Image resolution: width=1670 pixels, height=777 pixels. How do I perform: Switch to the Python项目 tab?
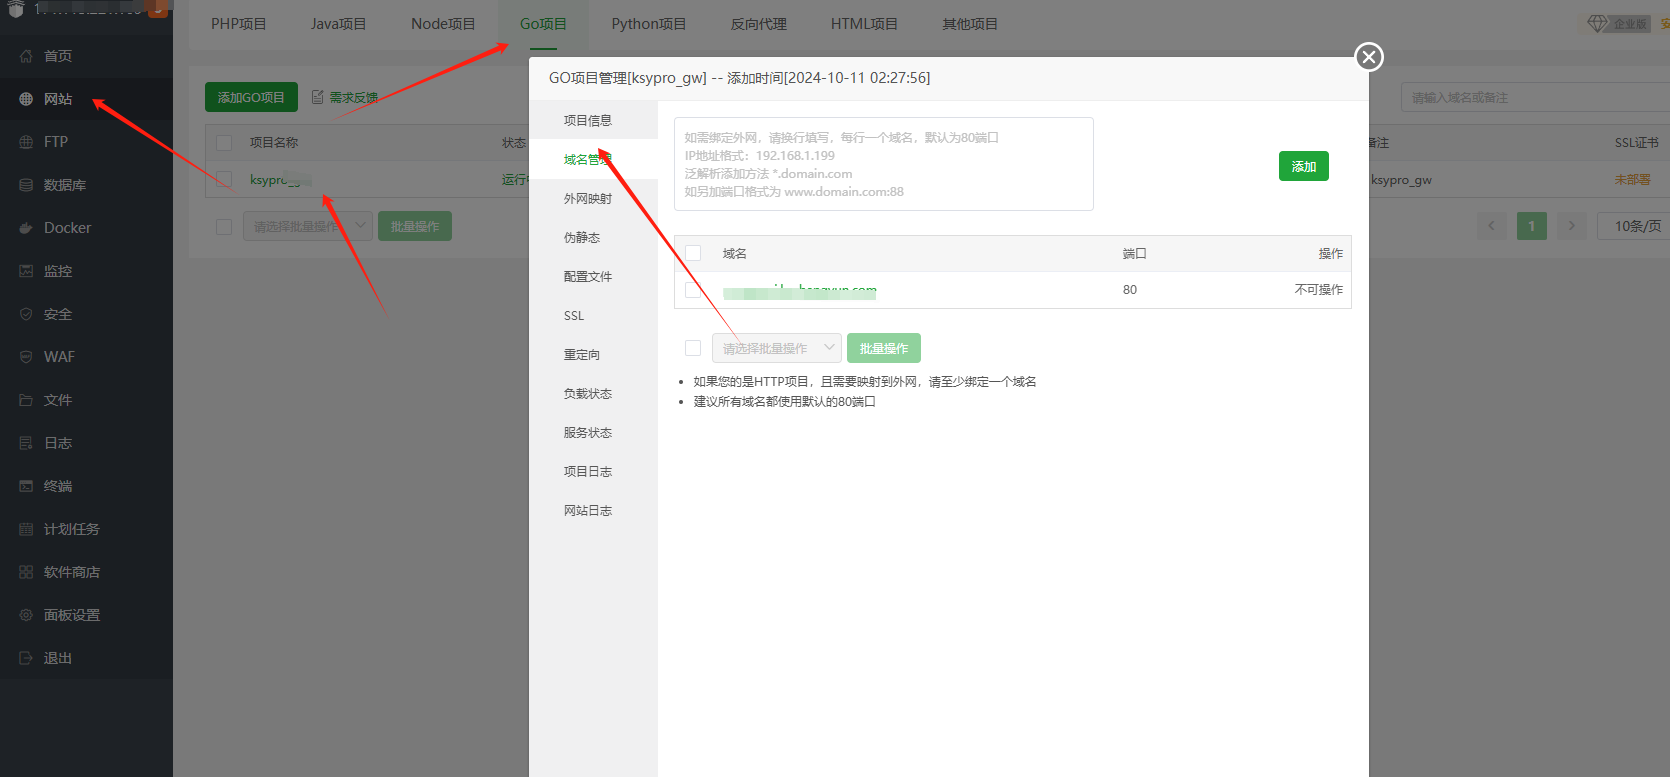coord(648,24)
